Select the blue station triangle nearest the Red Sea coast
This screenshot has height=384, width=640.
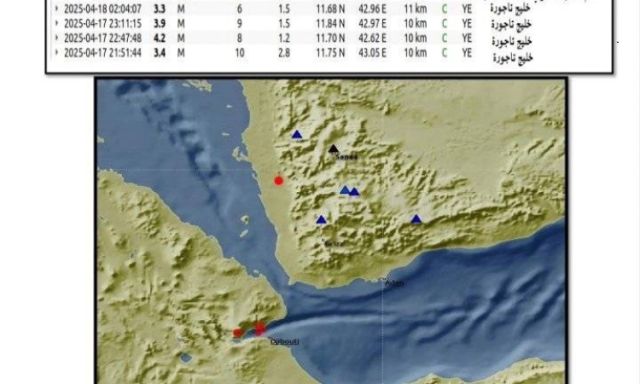(321, 220)
